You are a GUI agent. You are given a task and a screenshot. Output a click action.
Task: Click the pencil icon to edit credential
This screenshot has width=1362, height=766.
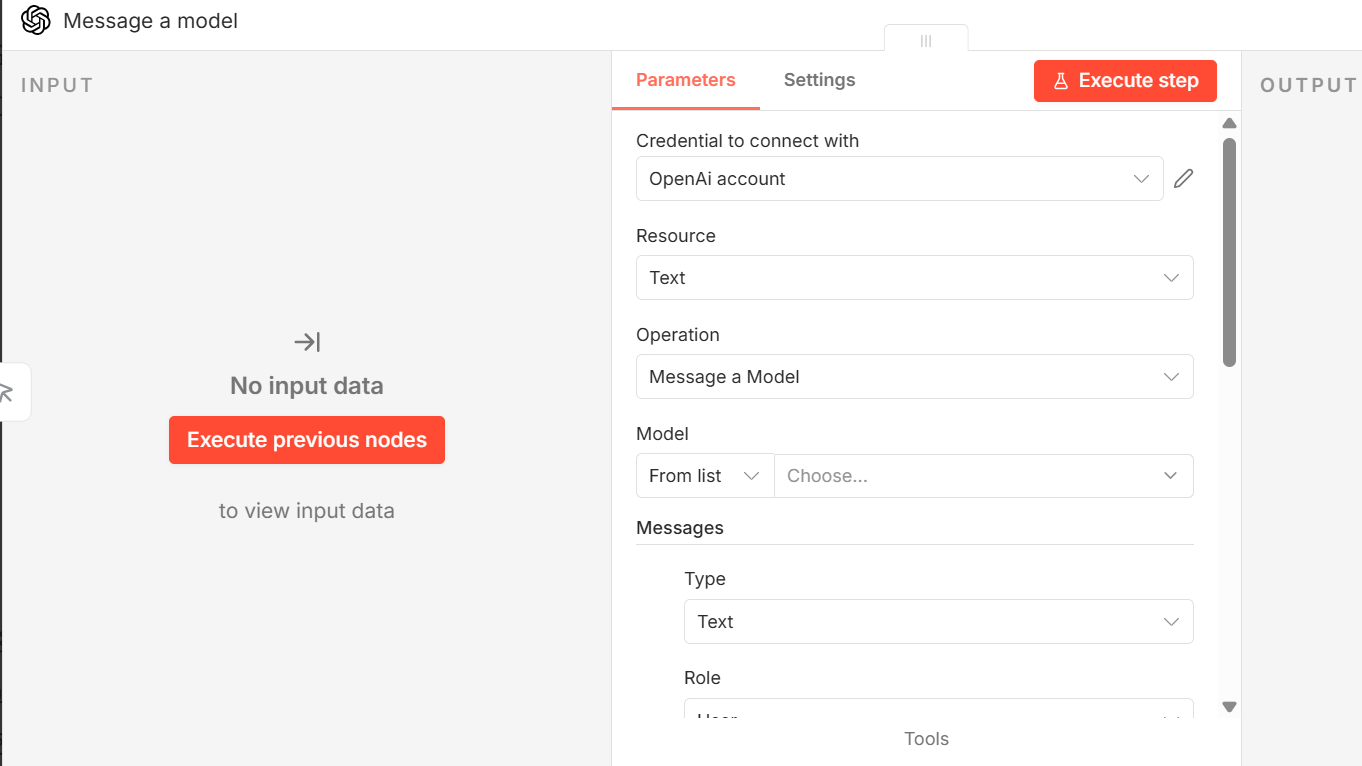pos(1183,179)
